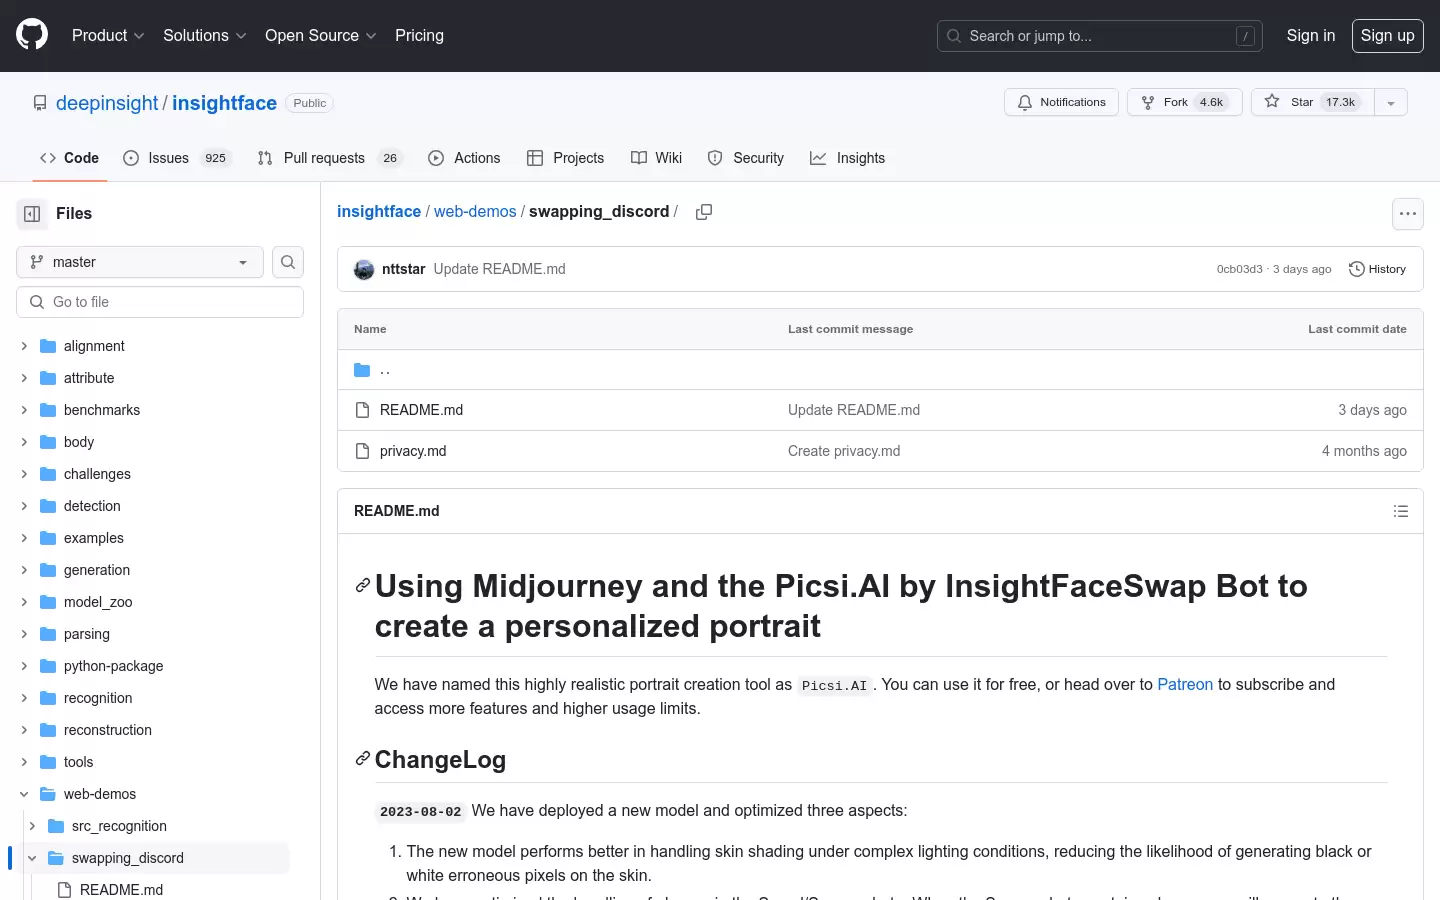Click the Notifications bell button
Image resolution: width=1440 pixels, height=900 pixels.
[1061, 102]
